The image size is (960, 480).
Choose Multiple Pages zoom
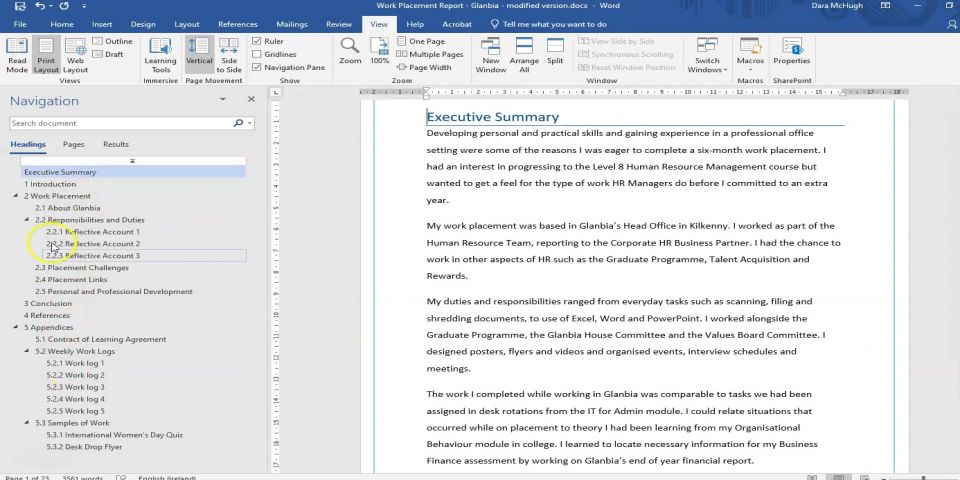point(430,54)
